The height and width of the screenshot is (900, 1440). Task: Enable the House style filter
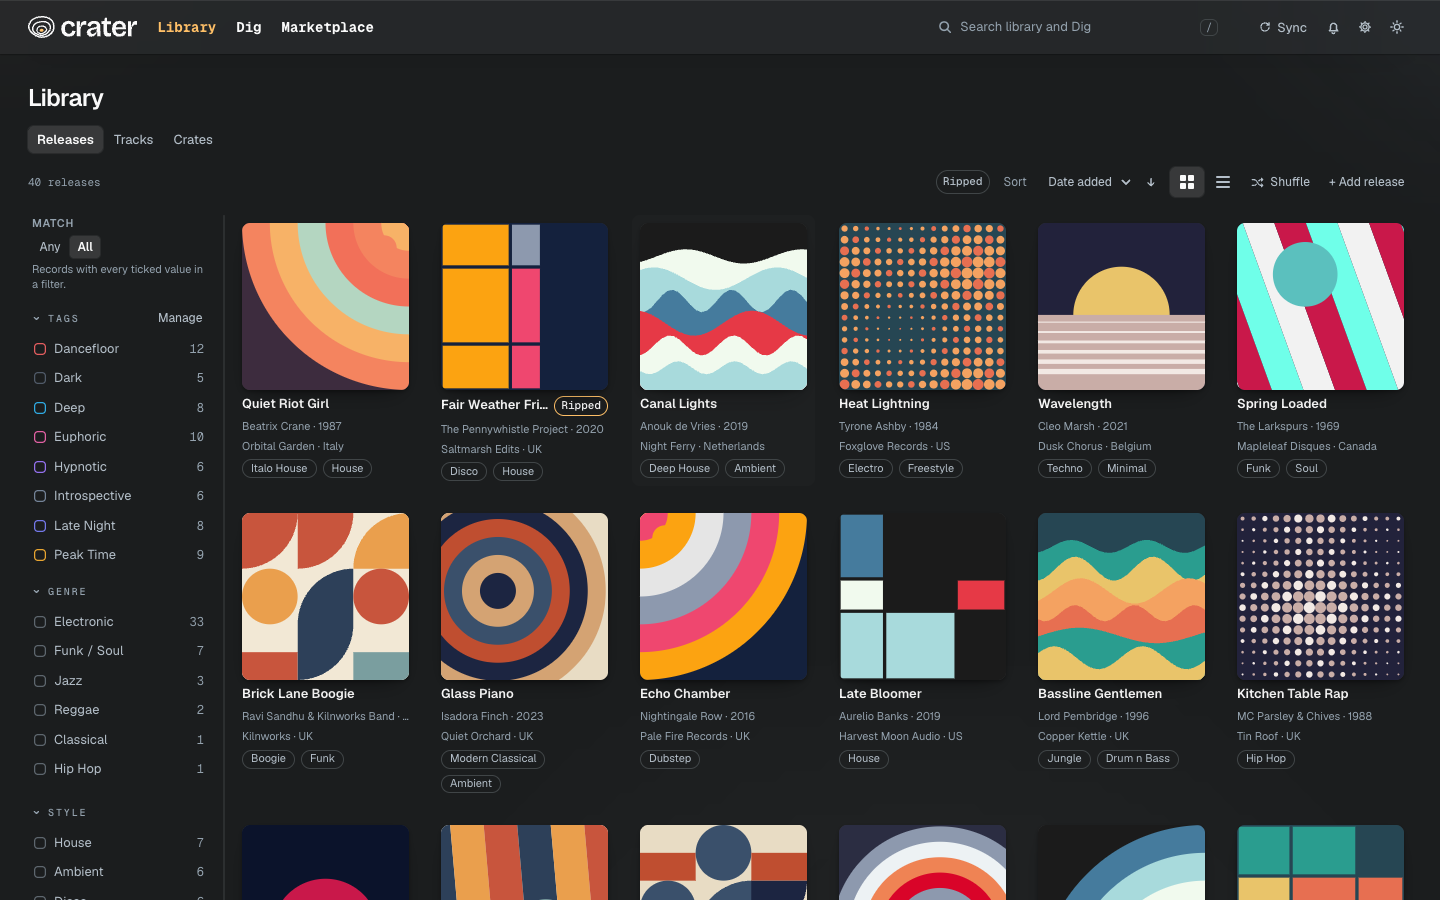pos(40,843)
